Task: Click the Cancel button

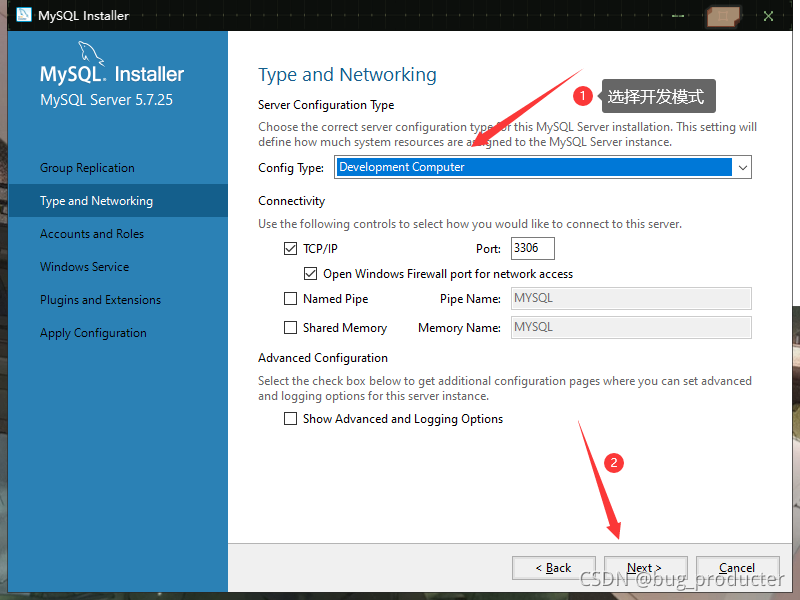Action: (737, 568)
